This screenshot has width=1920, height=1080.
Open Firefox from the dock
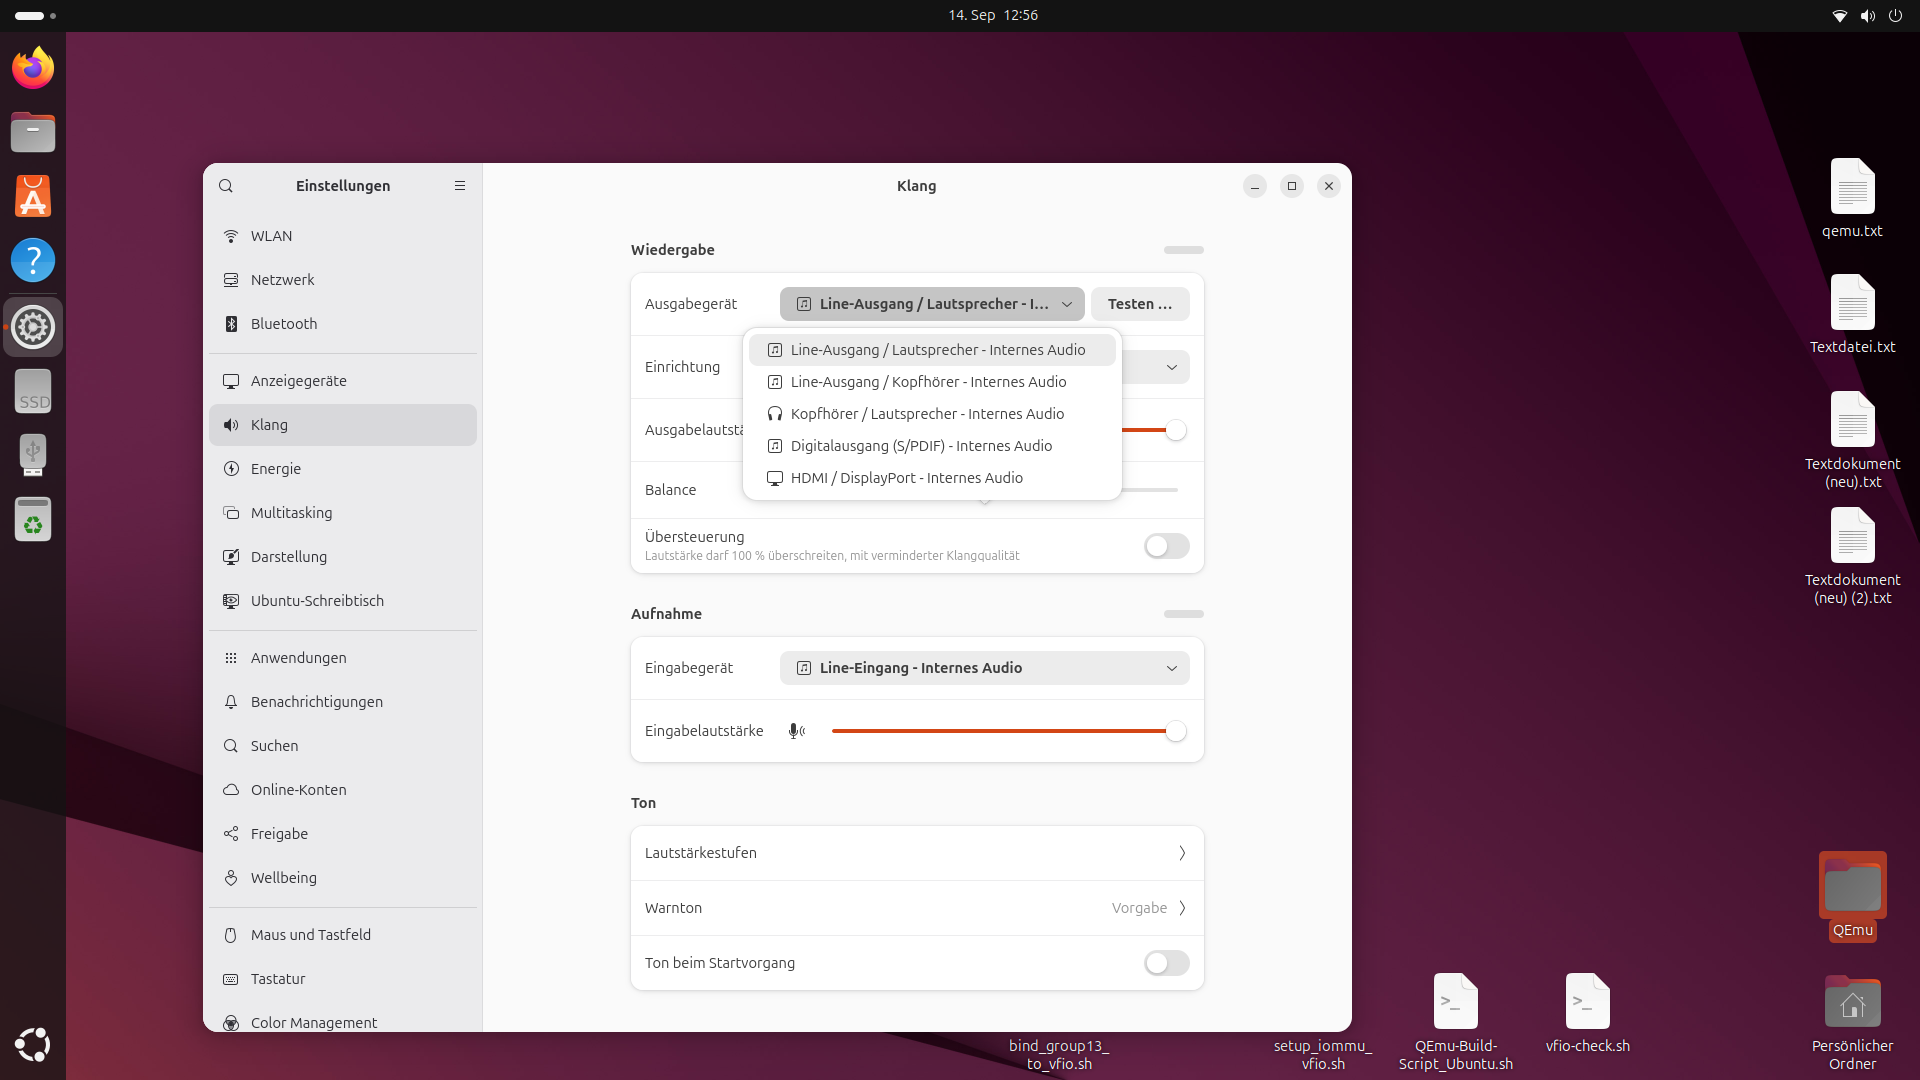(x=33, y=68)
